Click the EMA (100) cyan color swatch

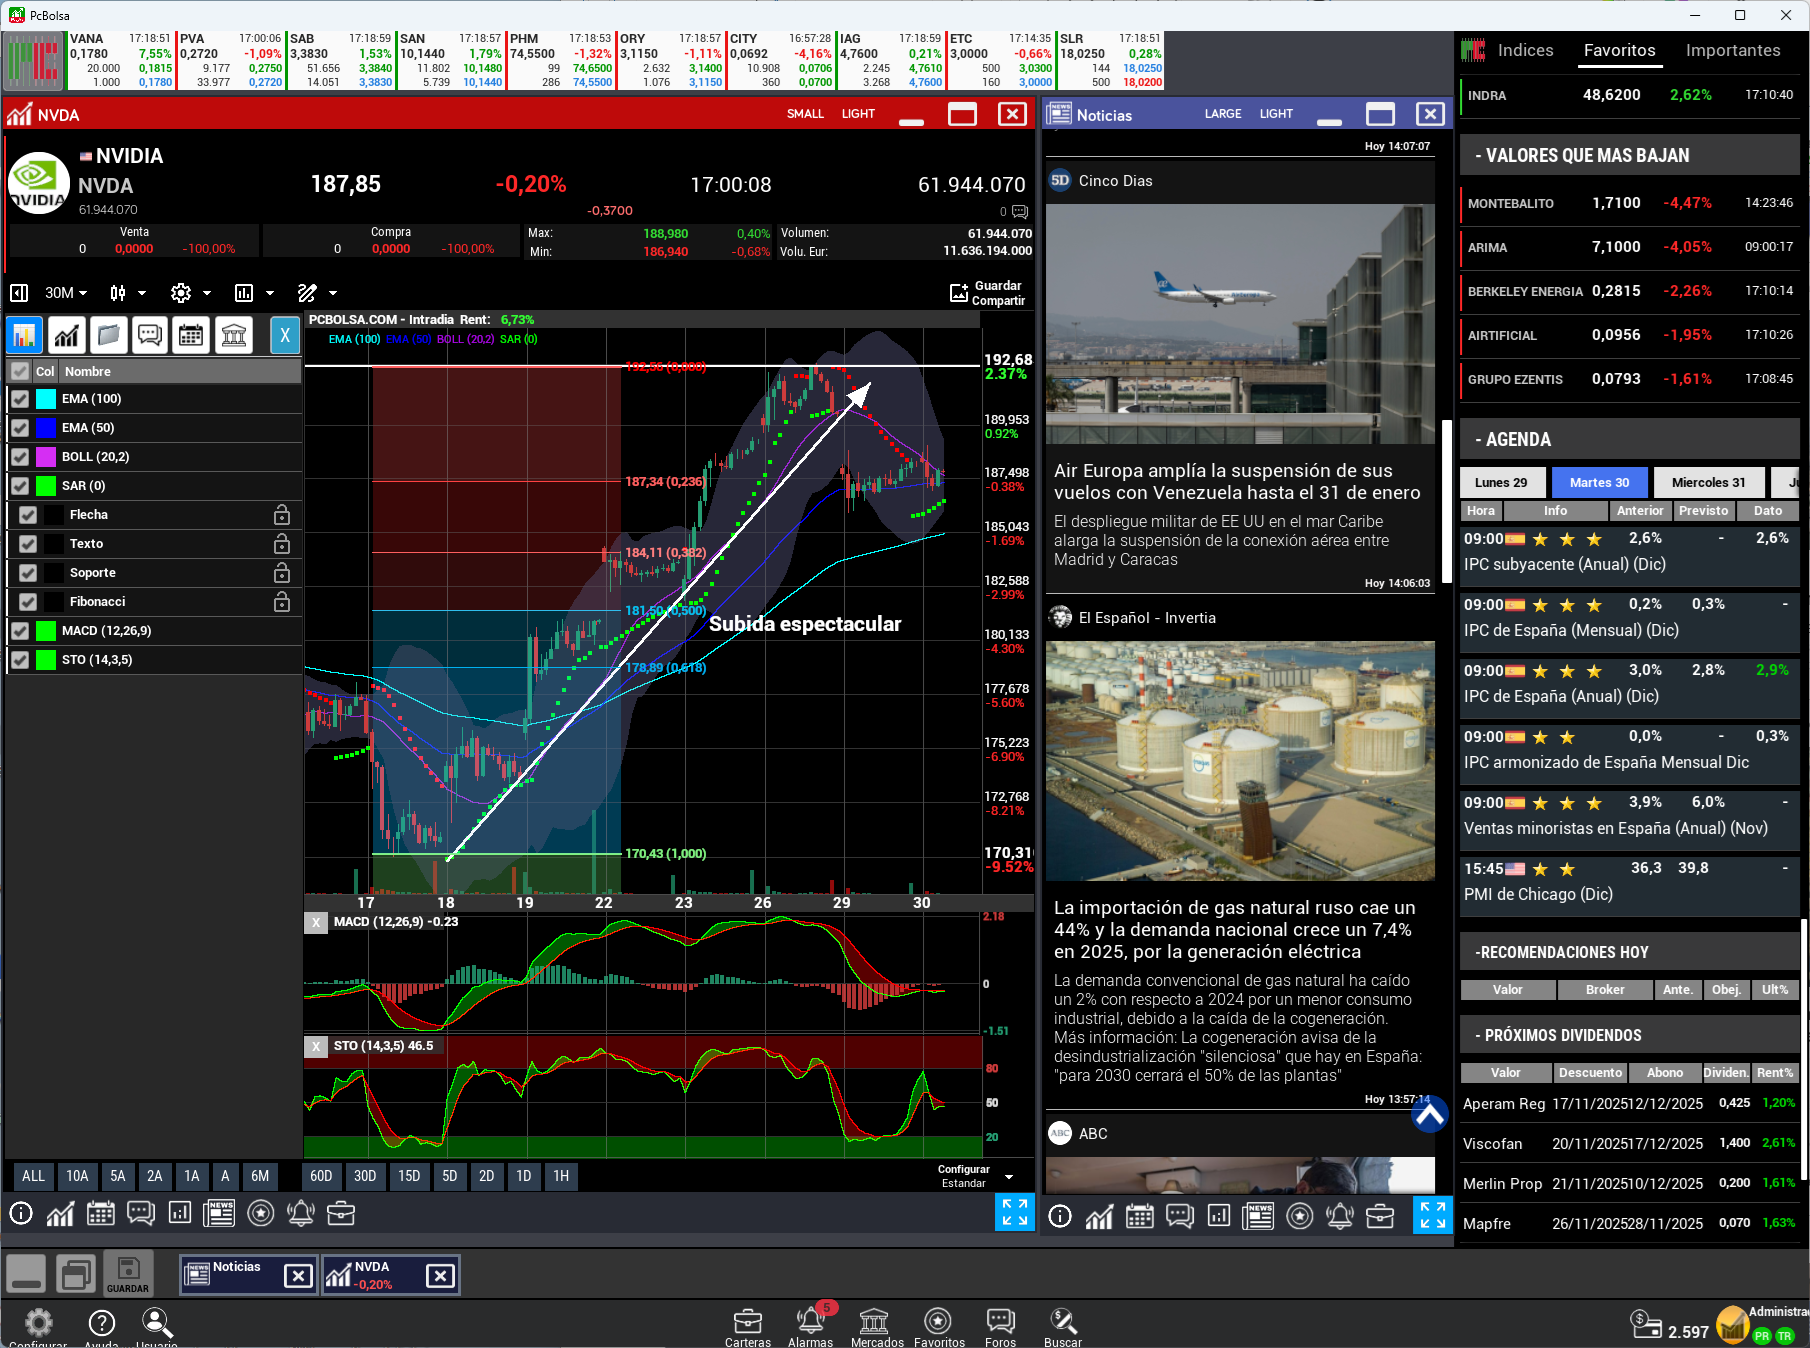click(46, 399)
